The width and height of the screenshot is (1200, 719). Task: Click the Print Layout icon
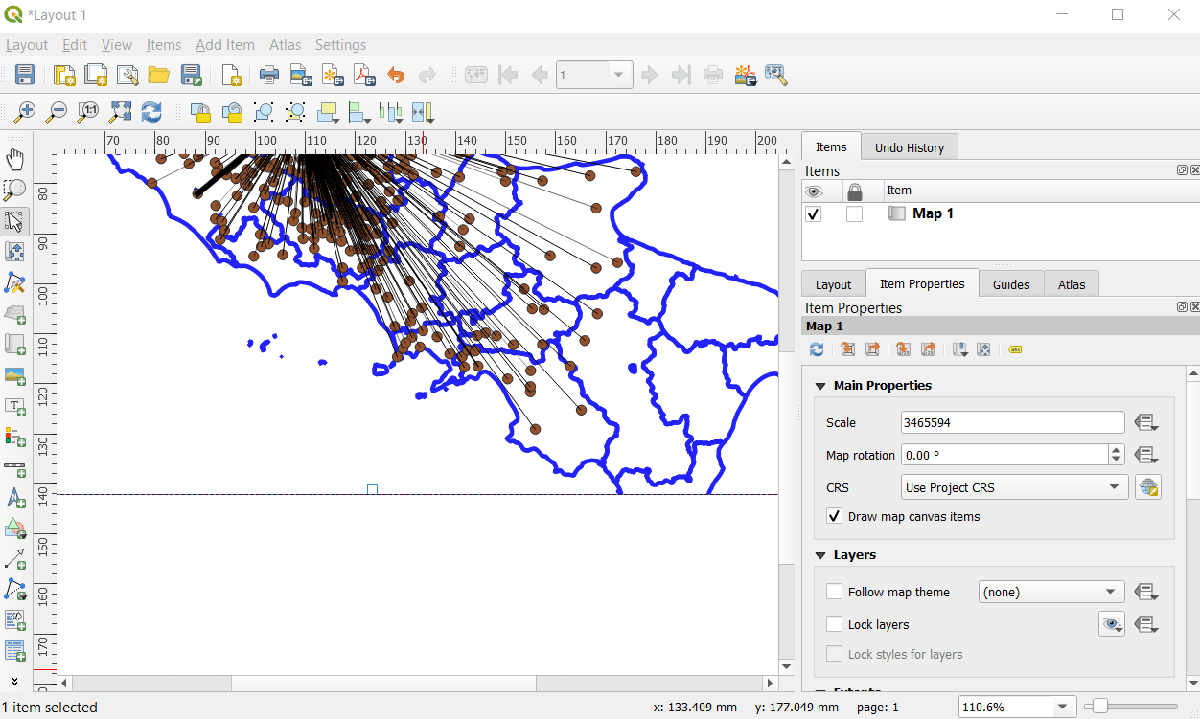click(269, 75)
